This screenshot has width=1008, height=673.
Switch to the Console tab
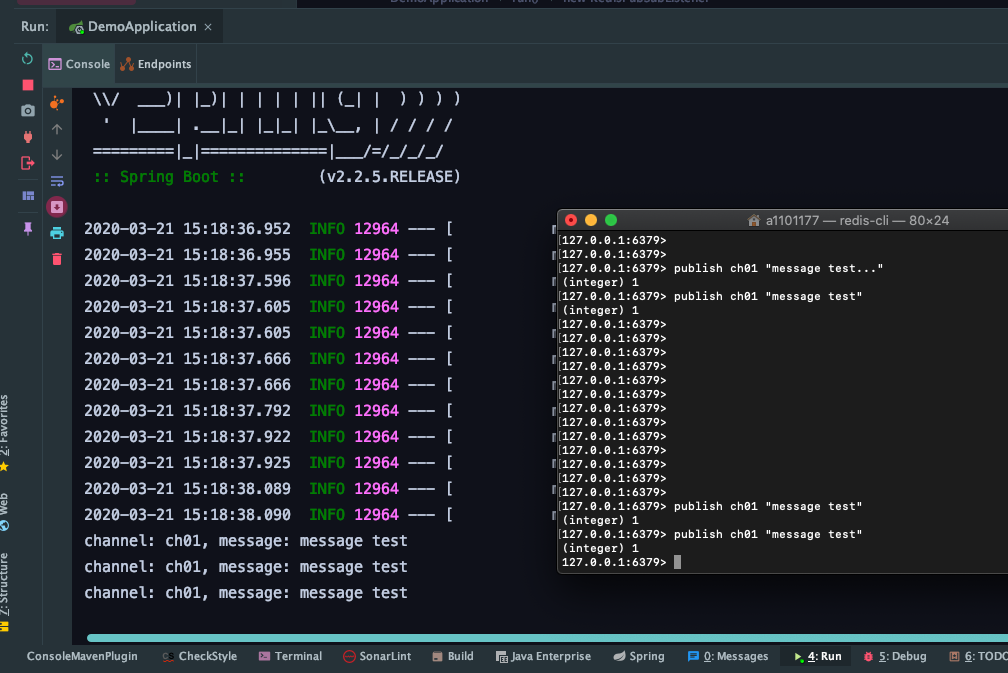coord(79,64)
